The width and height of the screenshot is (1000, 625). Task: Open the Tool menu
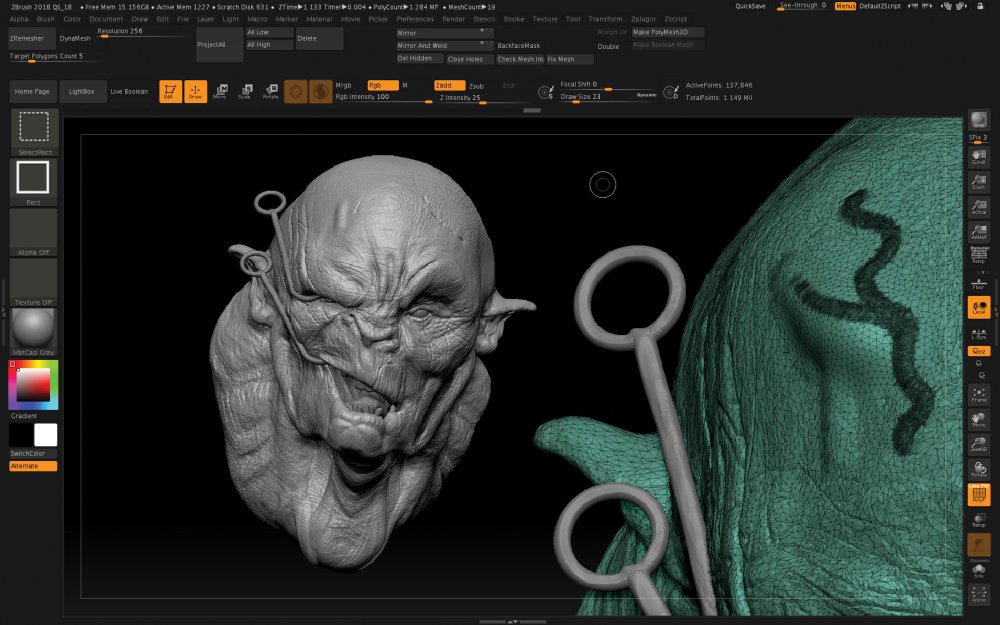coord(573,19)
